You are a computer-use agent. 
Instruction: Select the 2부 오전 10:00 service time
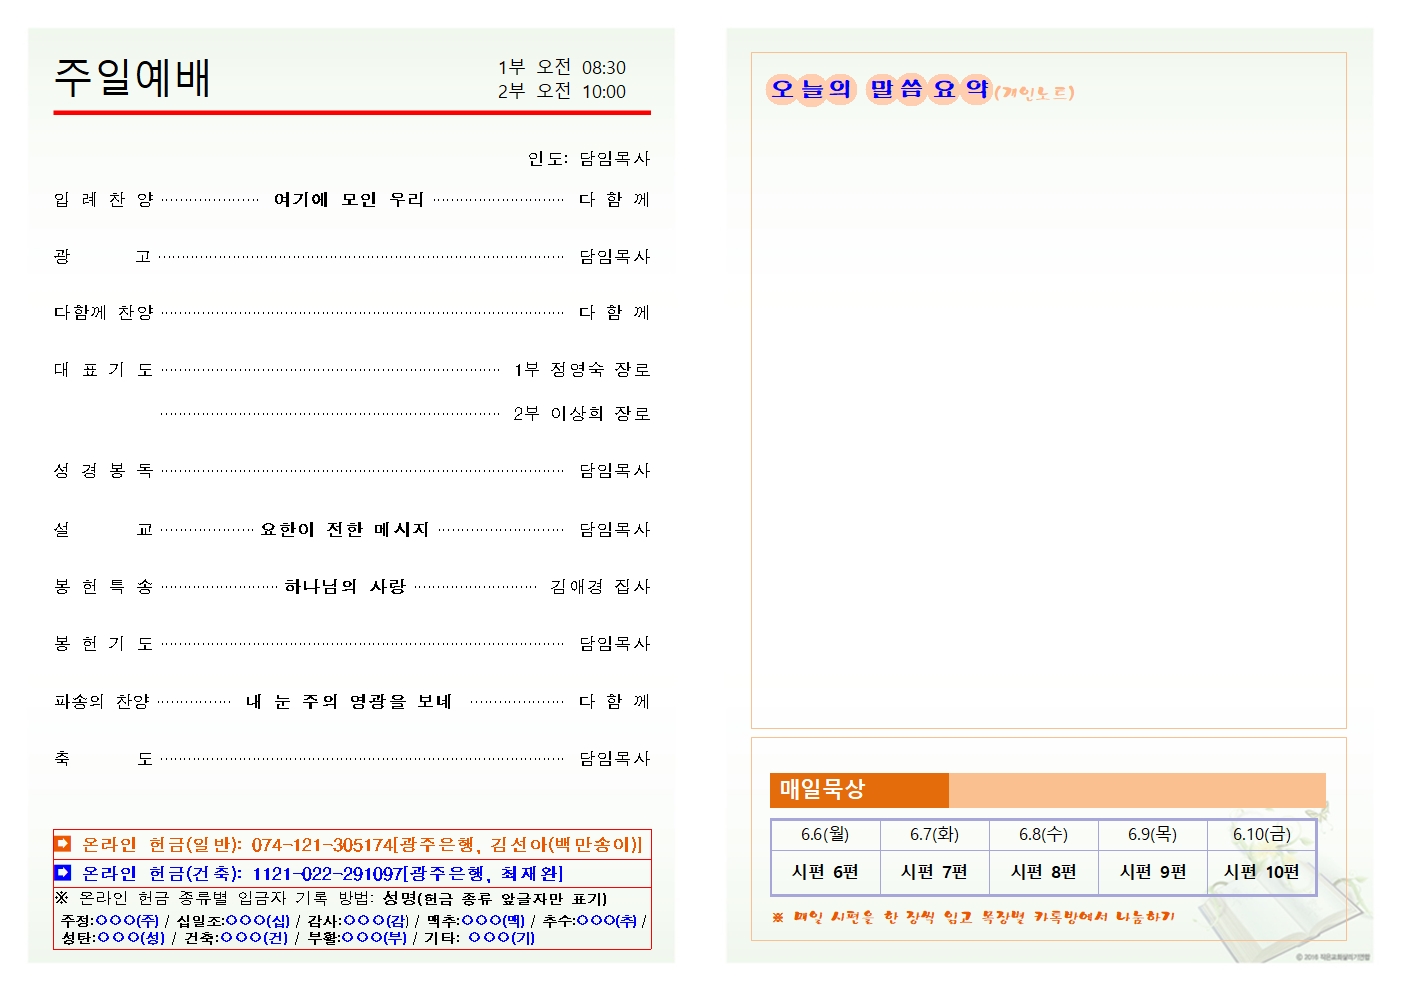pyautogui.click(x=561, y=92)
